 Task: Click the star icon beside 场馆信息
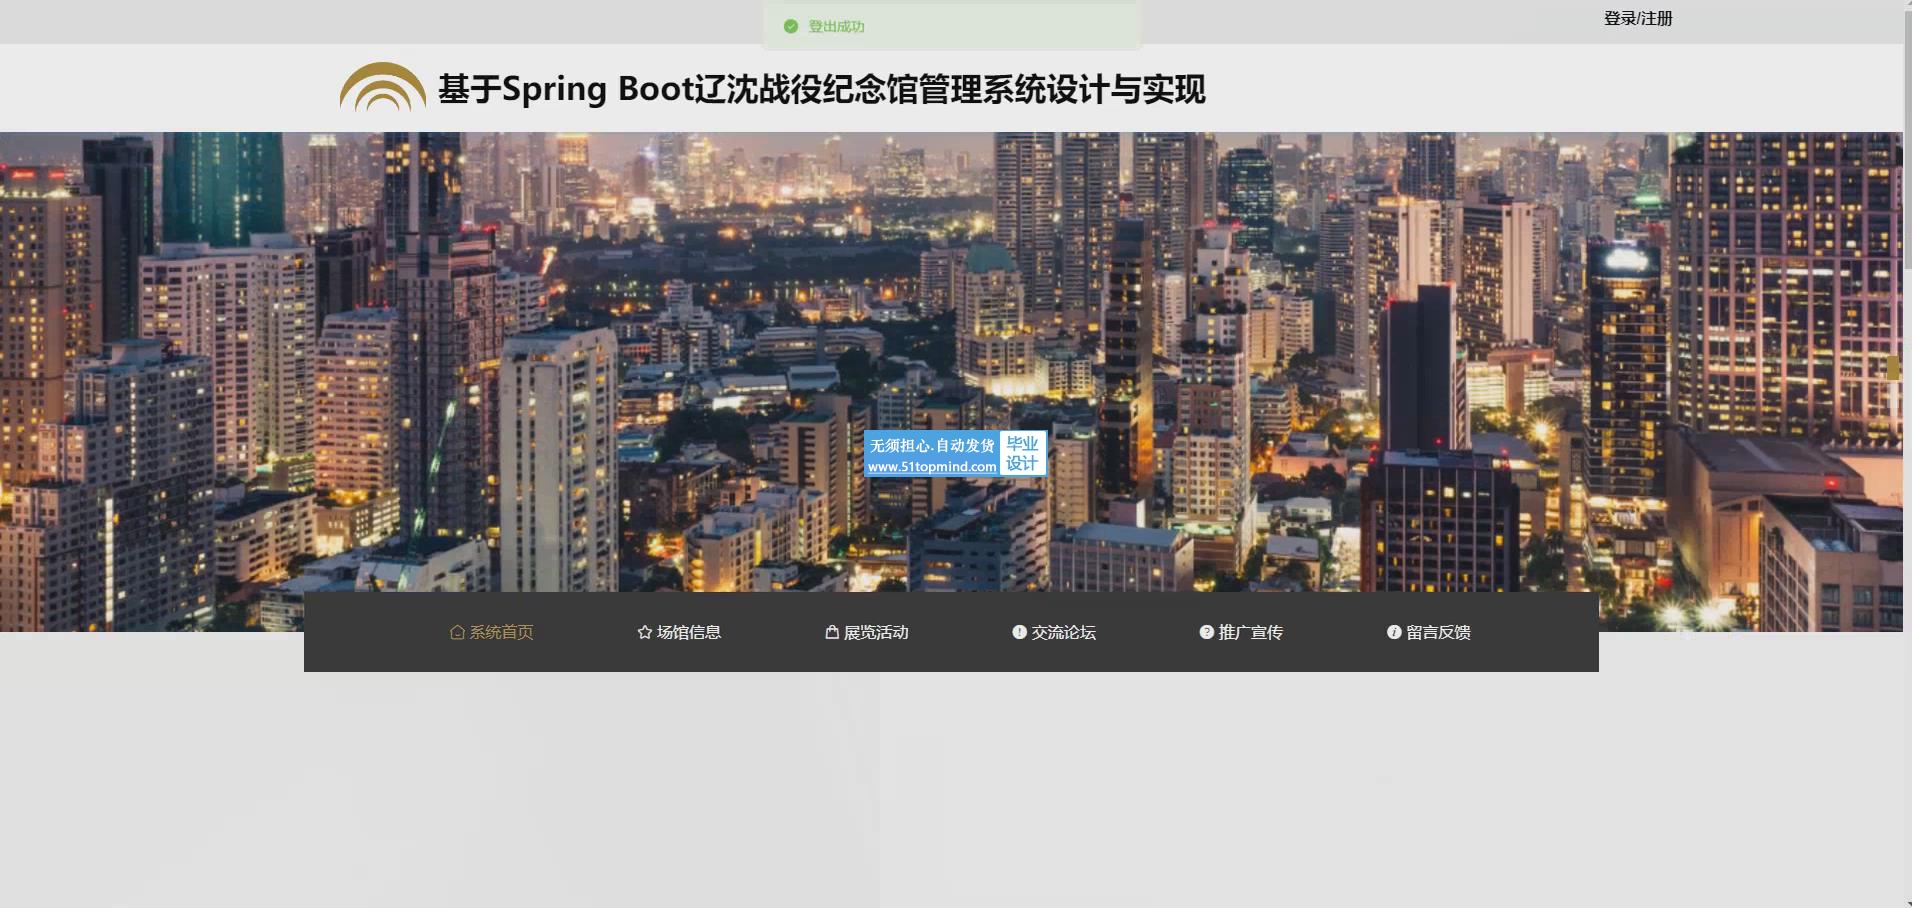(x=645, y=632)
